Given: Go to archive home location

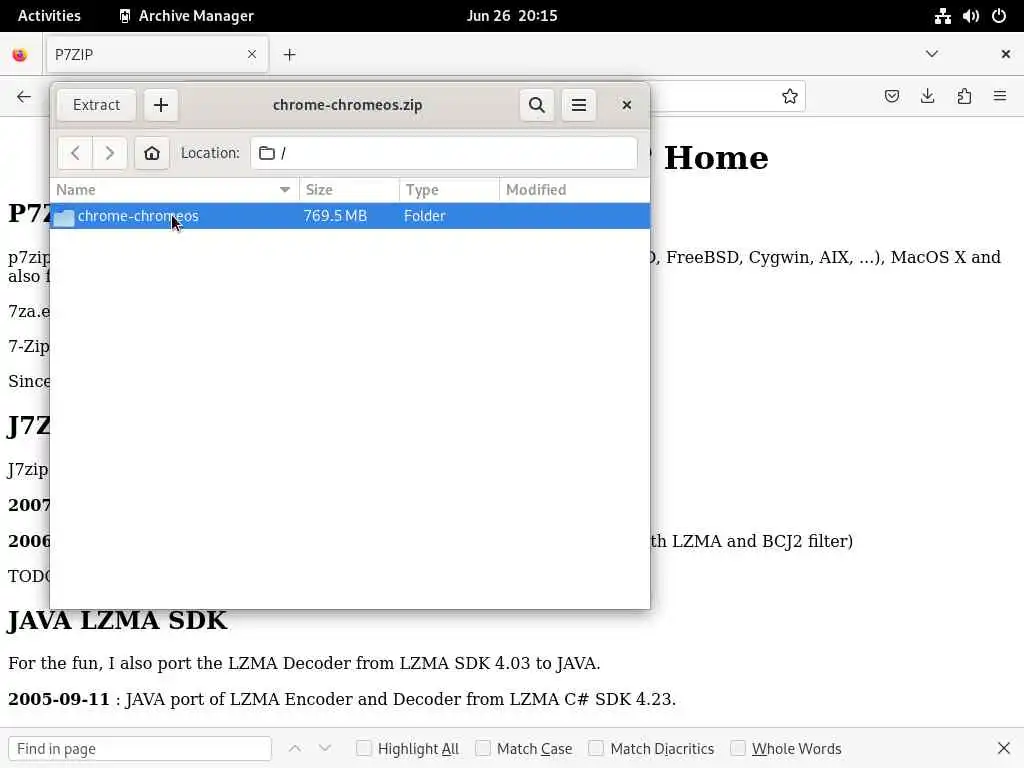Looking at the screenshot, I should point(152,153).
